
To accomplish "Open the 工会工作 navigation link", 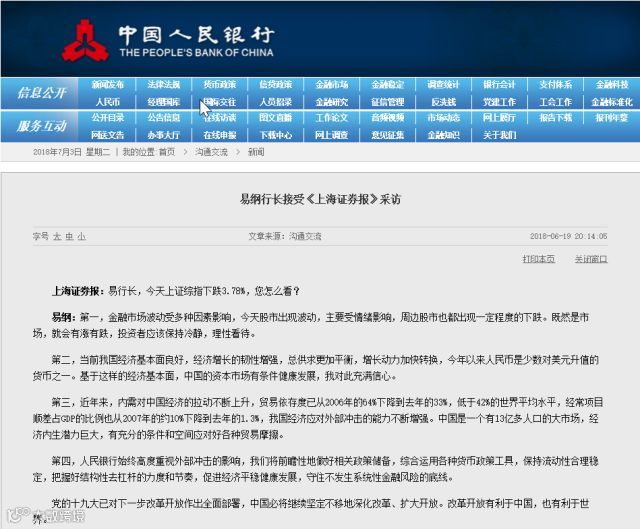I will click(x=556, y=102).
